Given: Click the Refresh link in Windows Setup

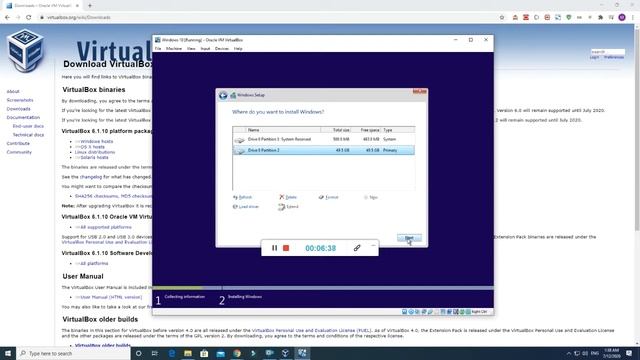Looking at the screenshot, I should point(242,197).
